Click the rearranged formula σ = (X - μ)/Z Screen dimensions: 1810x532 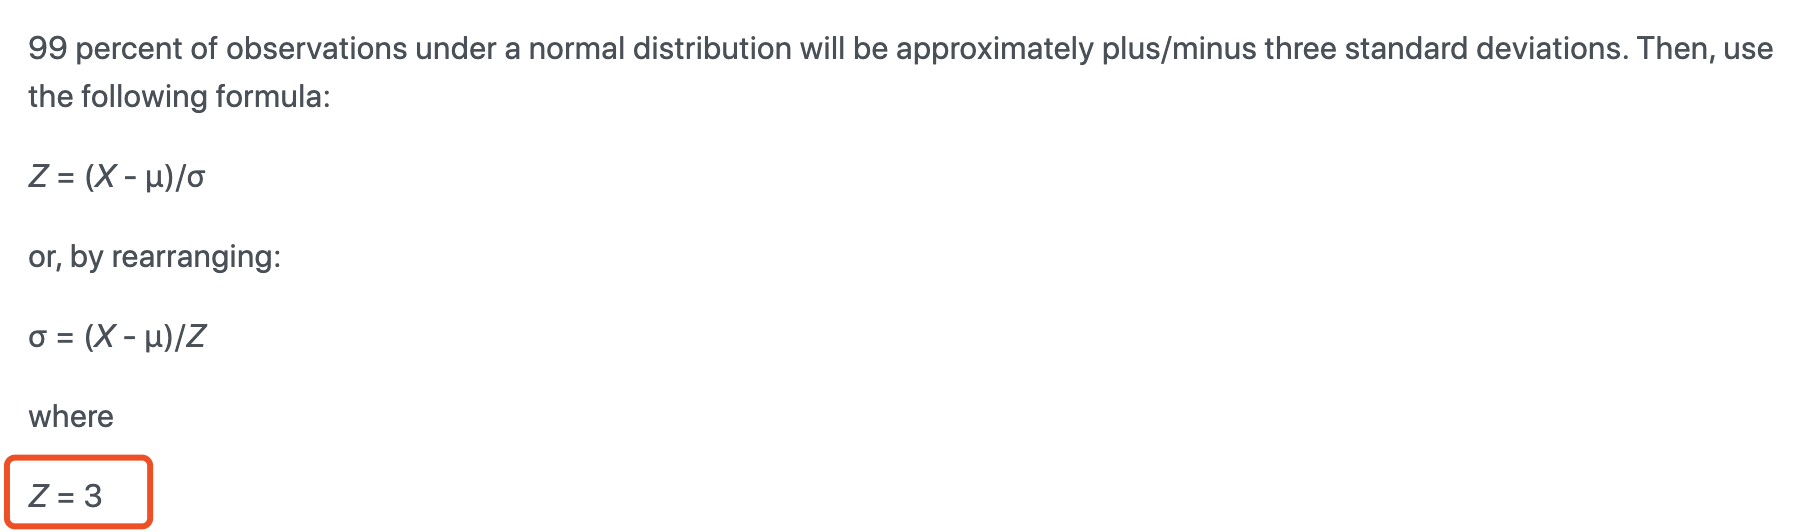click(117, 337)
